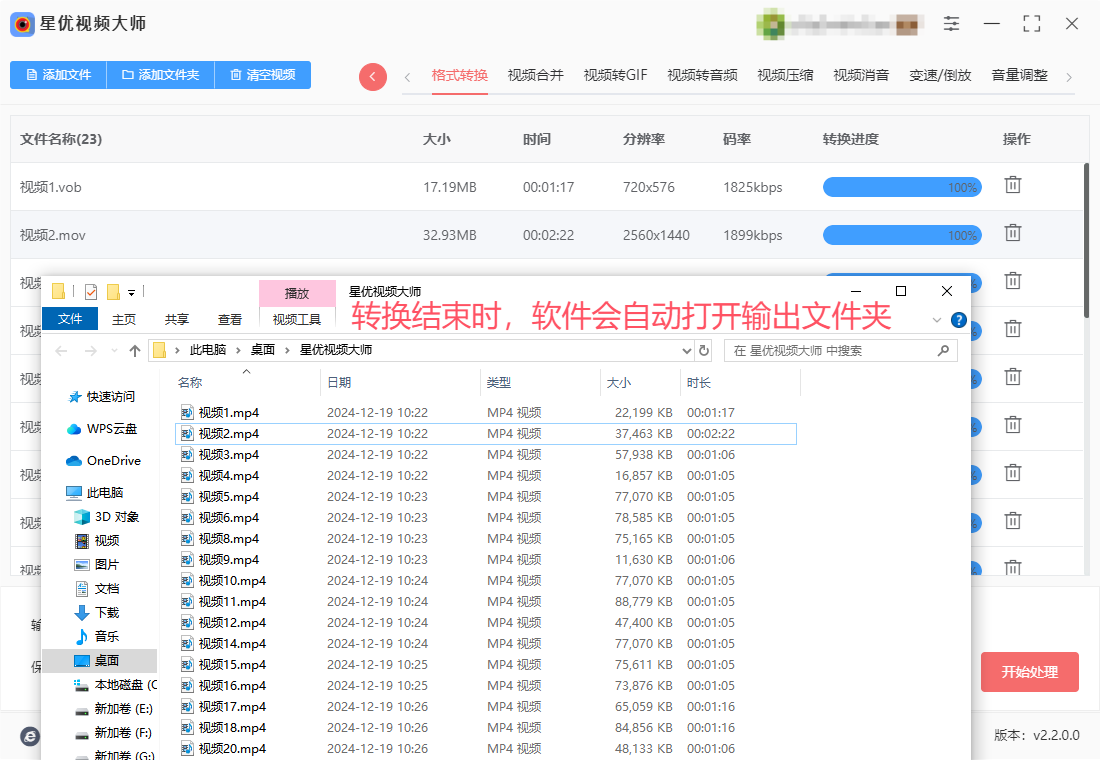1100x760 pixels.
Task: Open the recent locations dropdown in Explorer
Action: 114,351
